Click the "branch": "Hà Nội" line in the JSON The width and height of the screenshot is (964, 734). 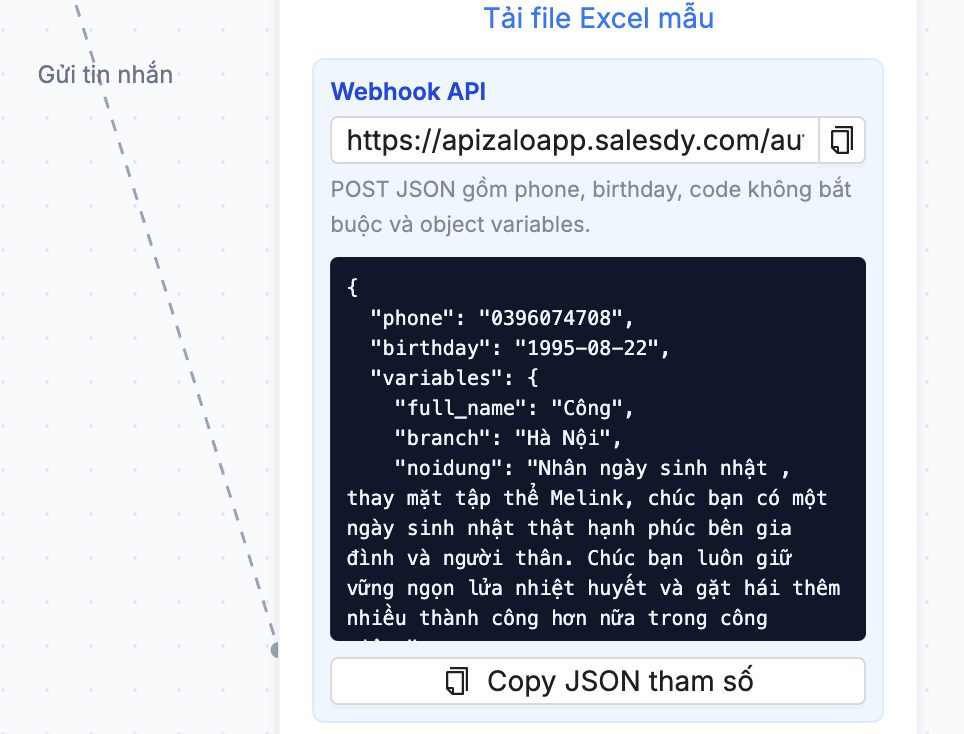tap(508, 438)
